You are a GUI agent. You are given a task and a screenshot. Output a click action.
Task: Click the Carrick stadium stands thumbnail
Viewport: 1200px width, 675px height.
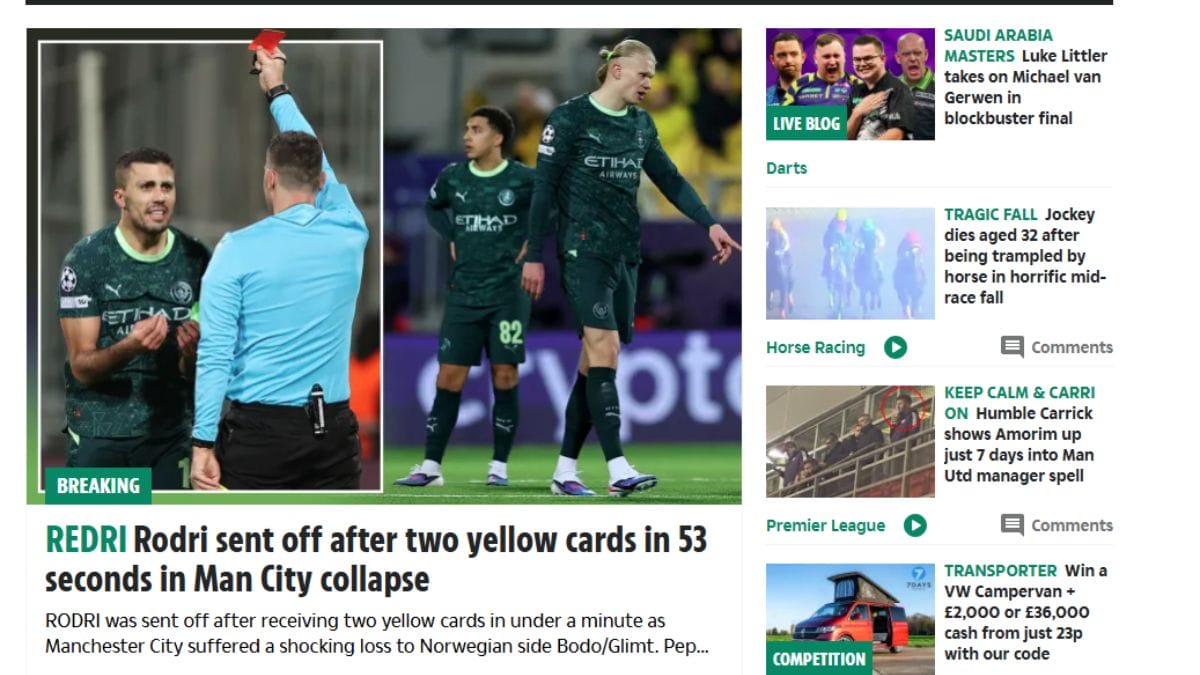(850, 441)
